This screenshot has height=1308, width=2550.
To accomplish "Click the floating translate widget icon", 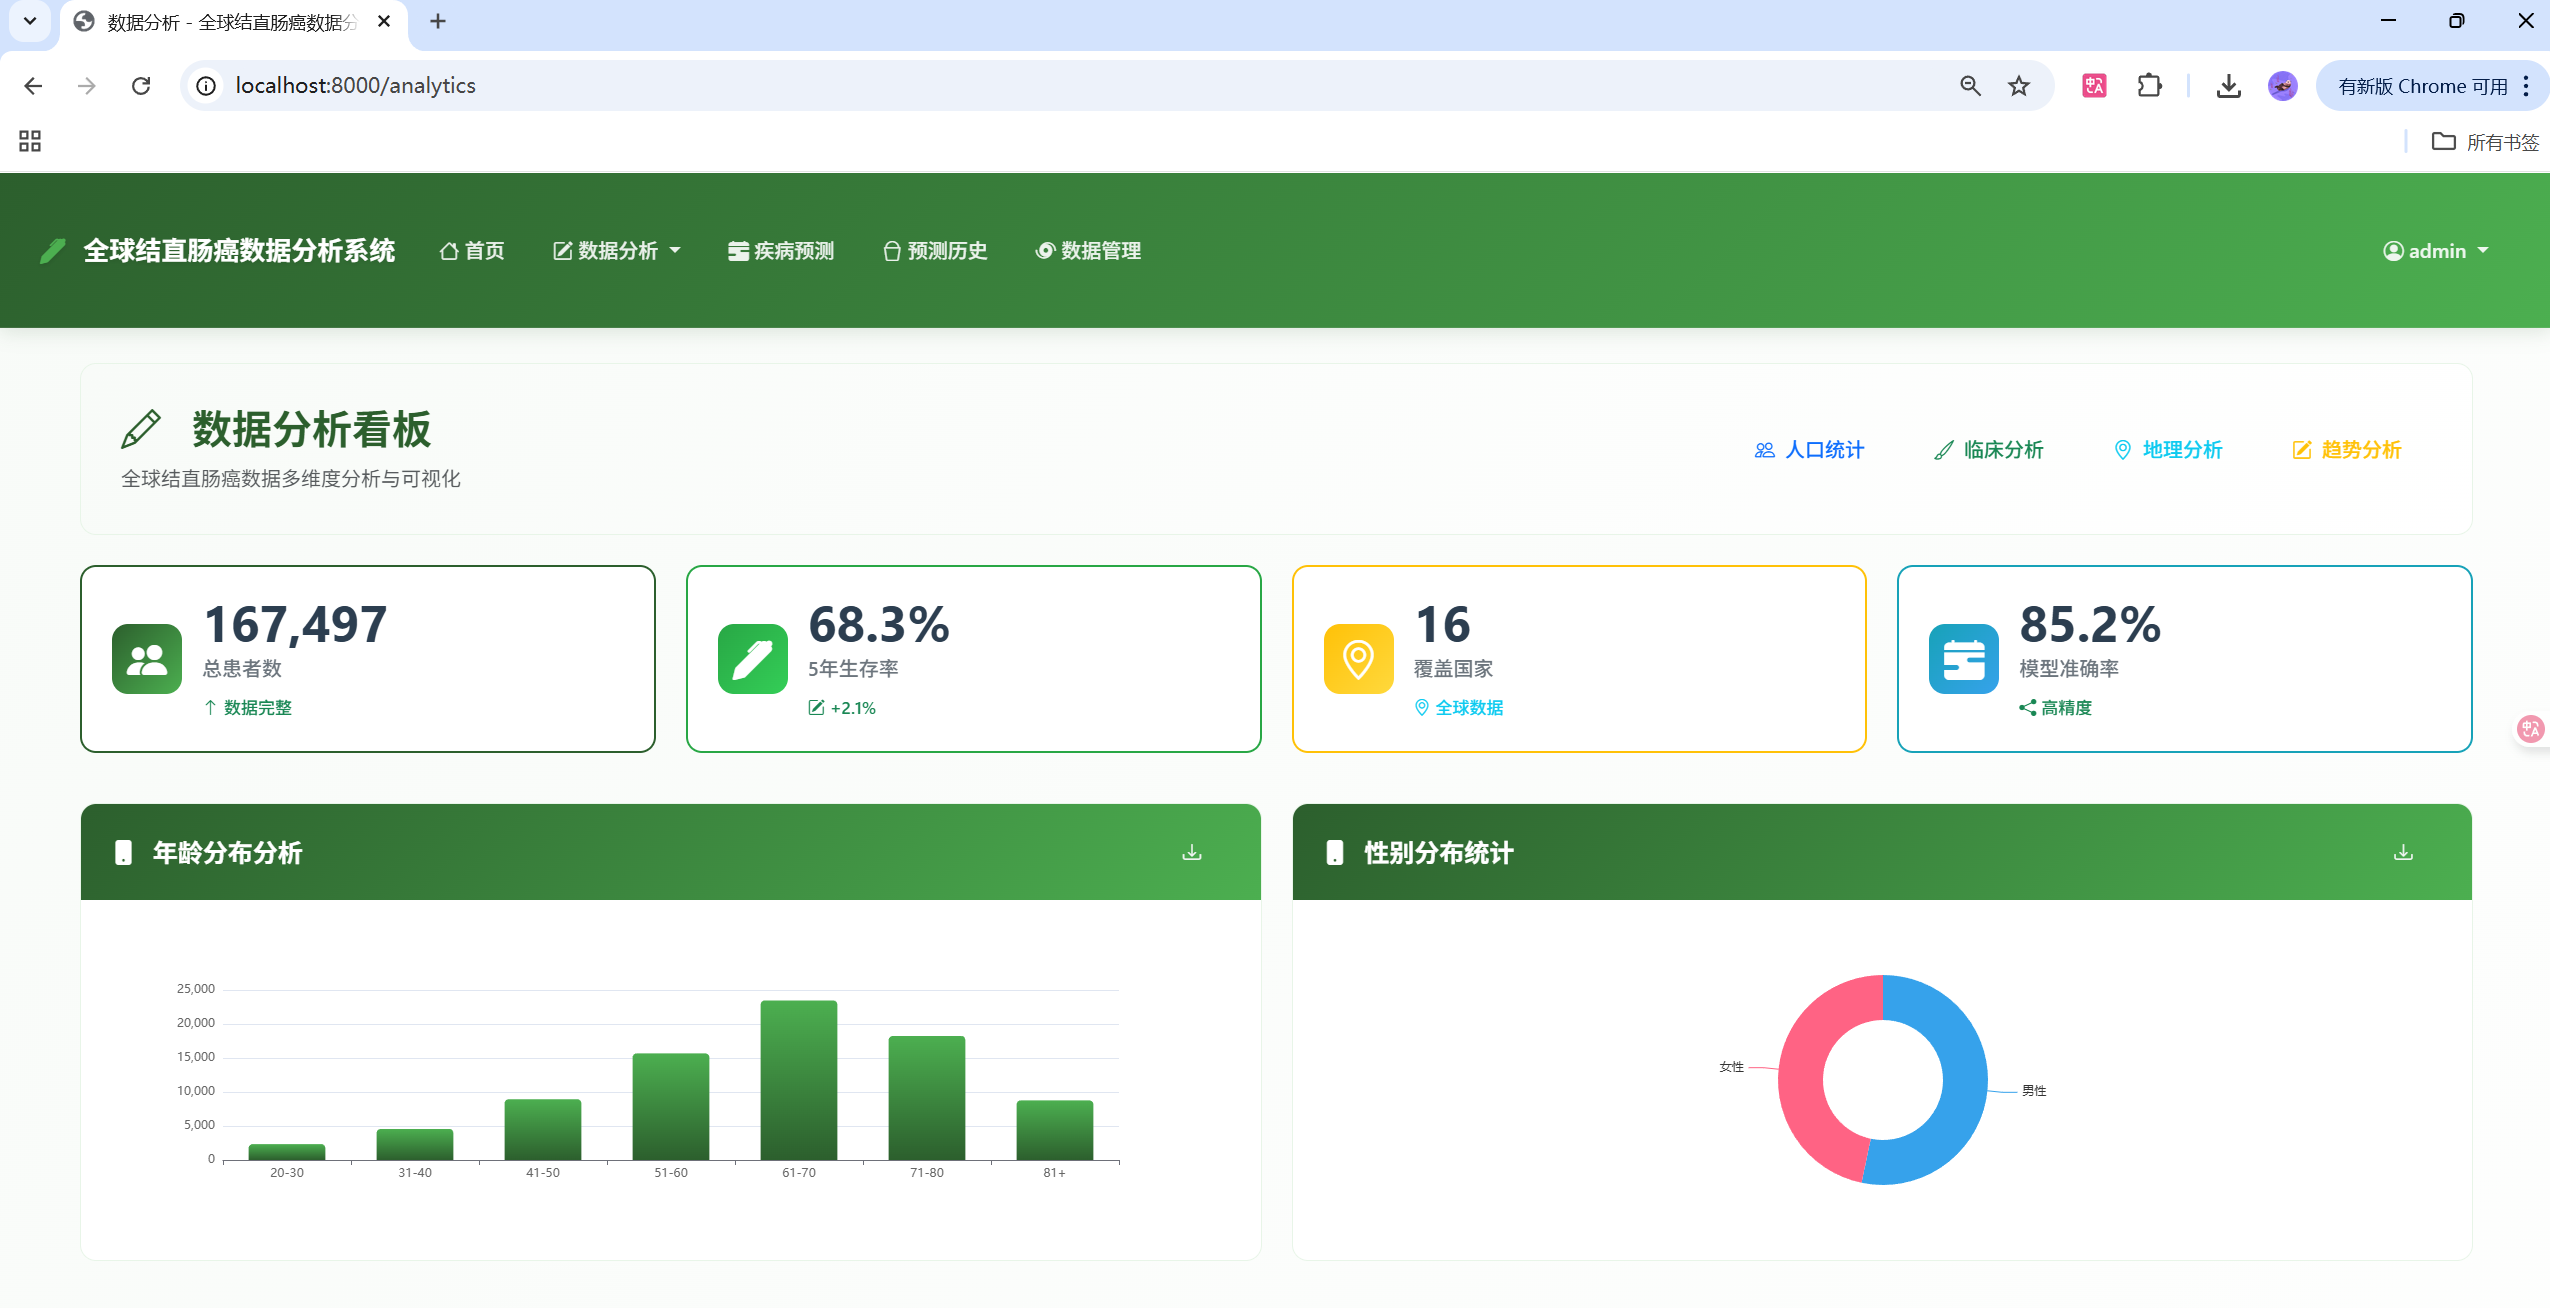I will pyautogui.click(x=2530, y=729).
